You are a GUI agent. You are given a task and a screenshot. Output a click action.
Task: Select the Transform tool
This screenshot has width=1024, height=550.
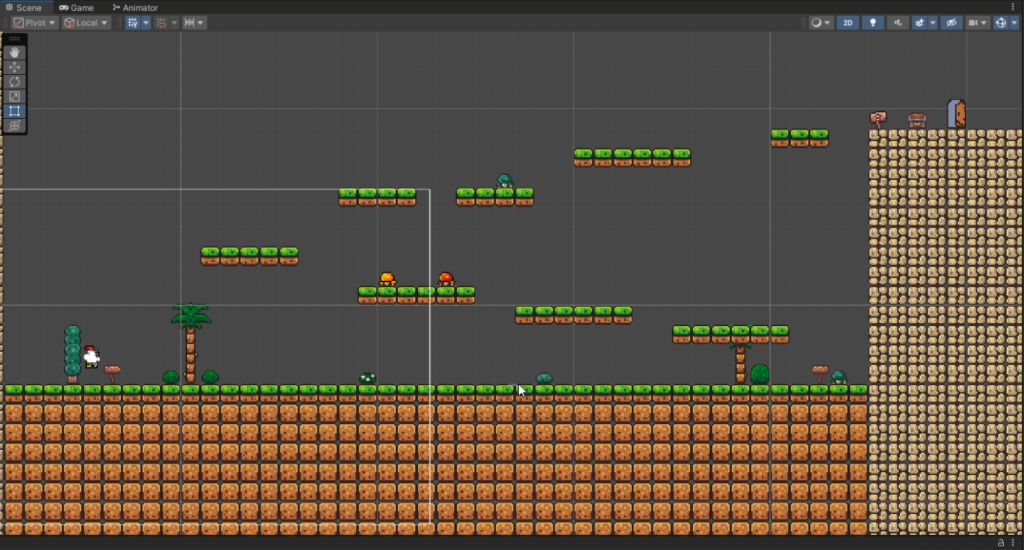coord(15,126)
